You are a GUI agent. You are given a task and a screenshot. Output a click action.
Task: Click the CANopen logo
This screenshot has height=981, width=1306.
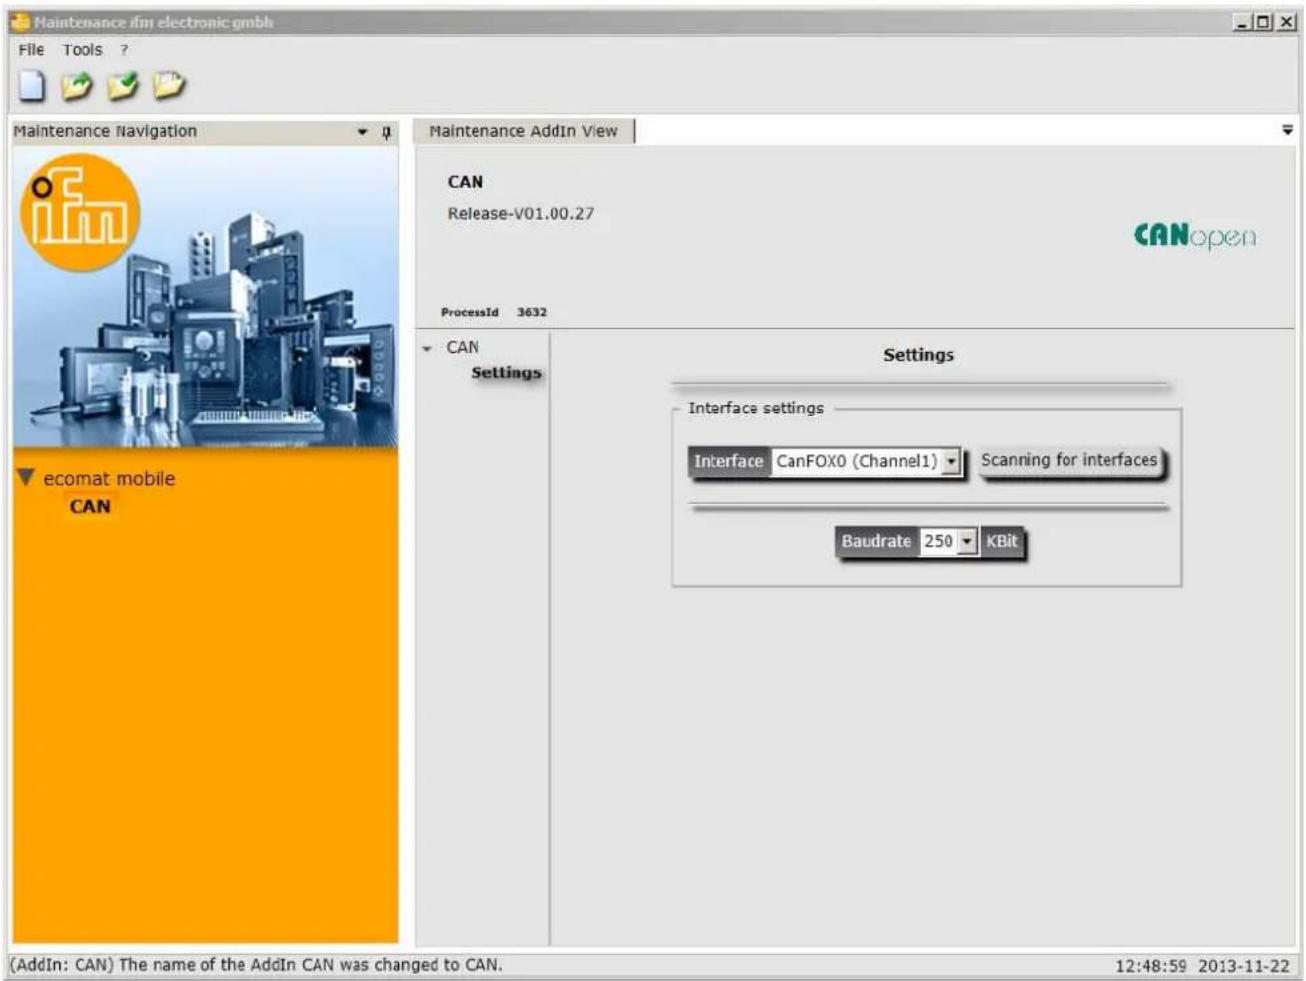tap(1195, 236)
